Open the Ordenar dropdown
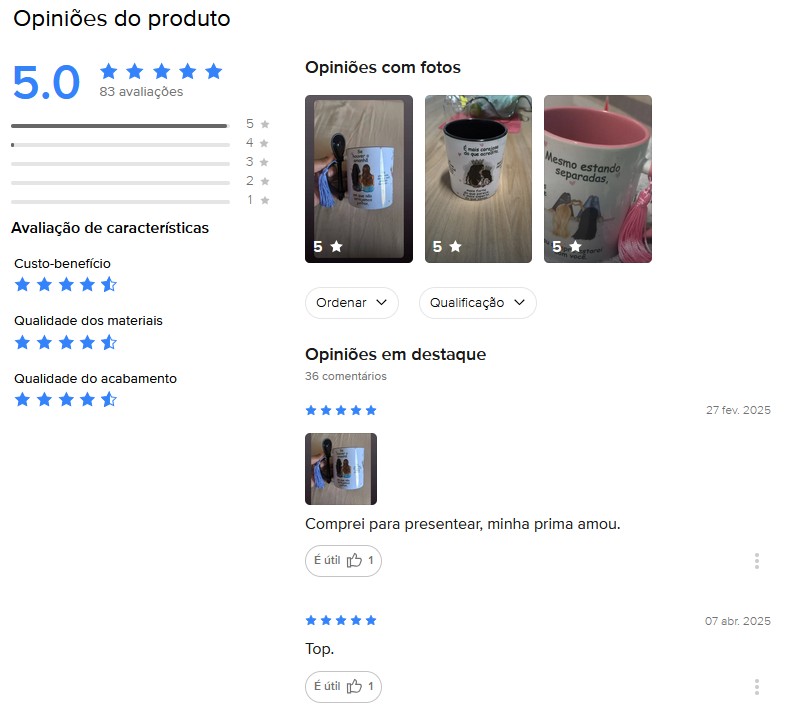788x716 pixels. click(x=352, y=303)
